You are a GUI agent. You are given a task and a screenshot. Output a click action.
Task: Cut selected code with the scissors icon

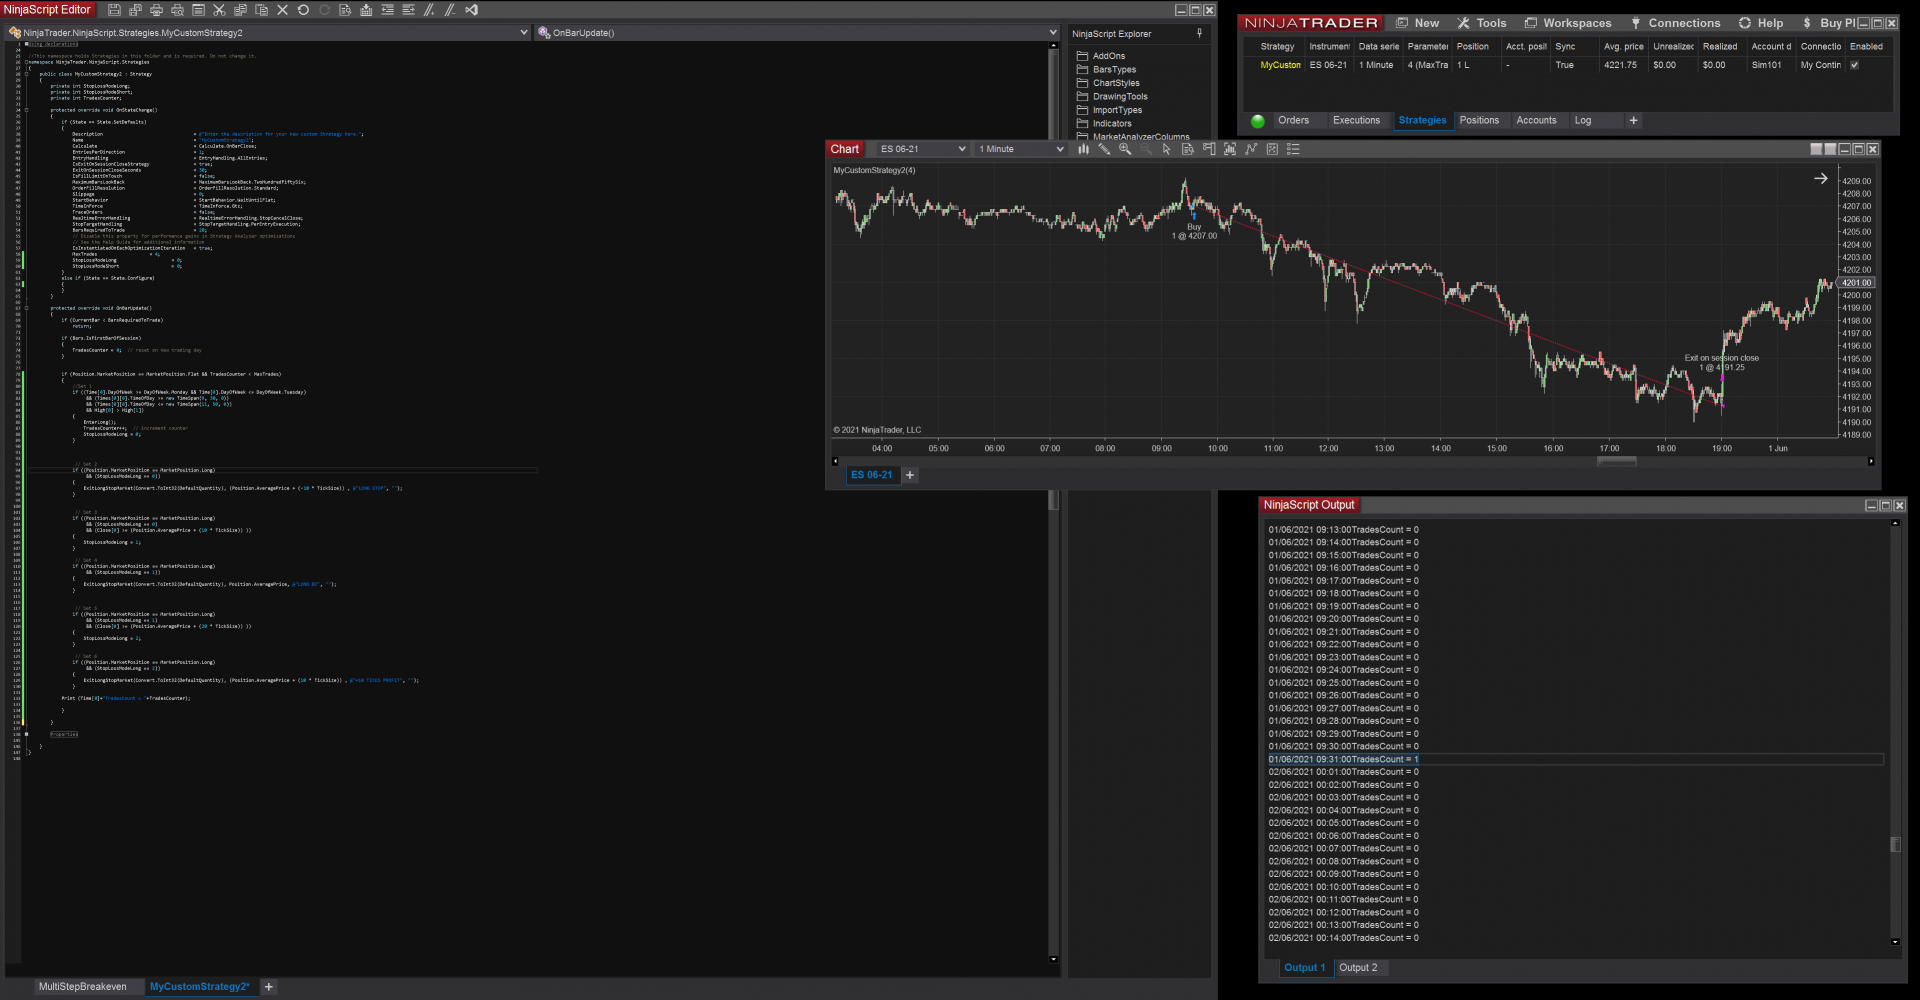point(219,10)
